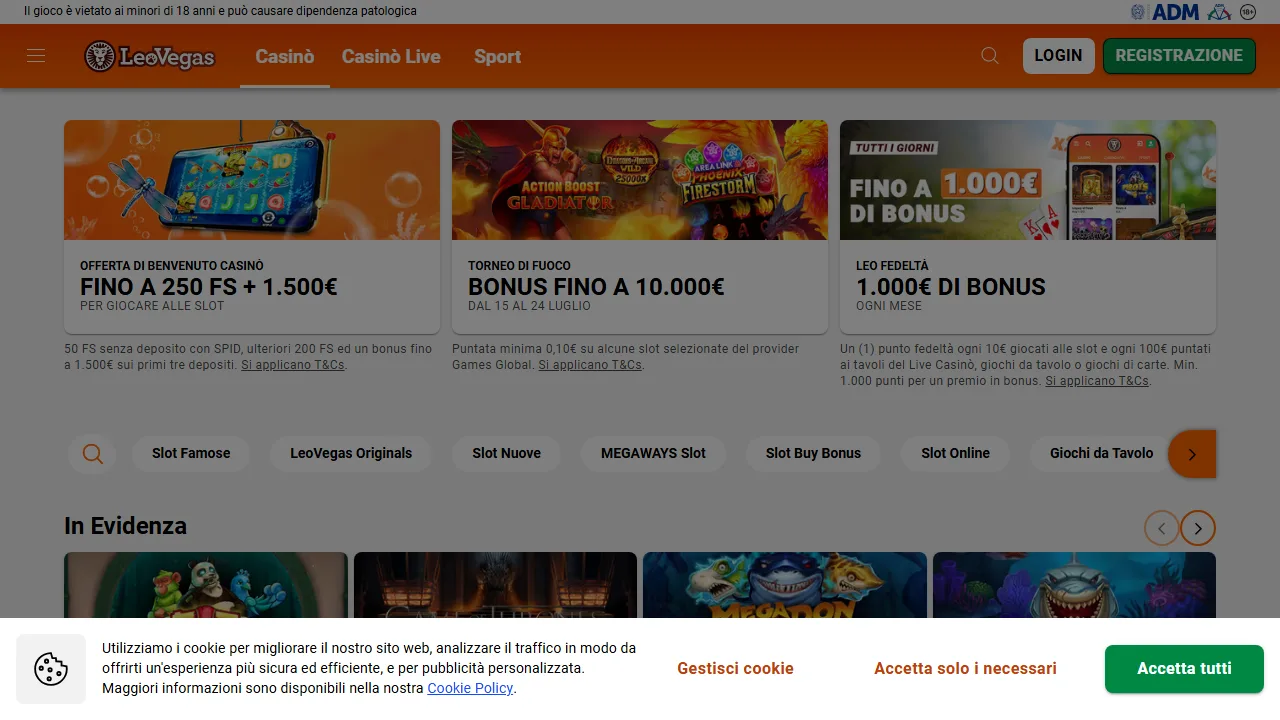Click the DAL 15 AL 24 LUGLIO text
1280x720 pixels.
(529, 306)
